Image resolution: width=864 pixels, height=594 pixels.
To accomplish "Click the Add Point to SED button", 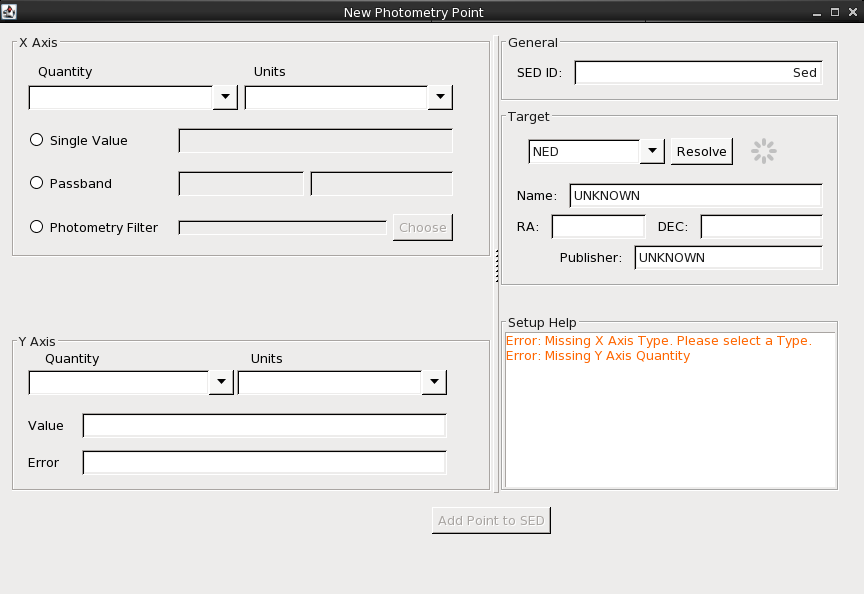I will pyautogui.click(x=491, y=520).
